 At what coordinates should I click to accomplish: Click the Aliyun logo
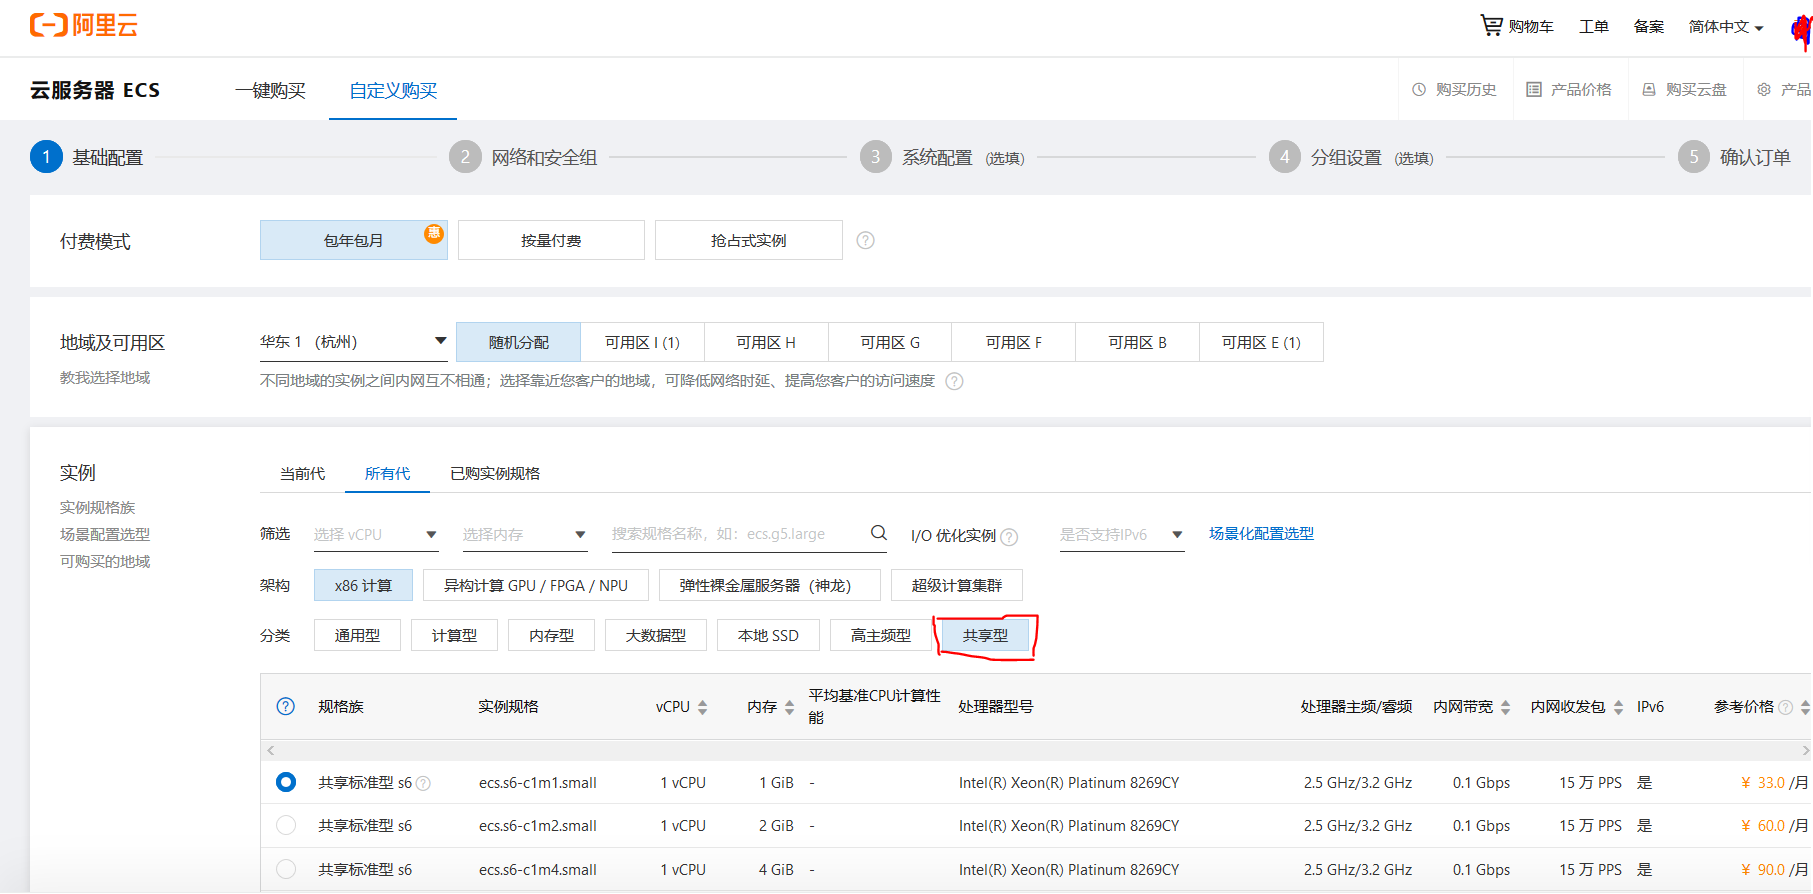84,25
